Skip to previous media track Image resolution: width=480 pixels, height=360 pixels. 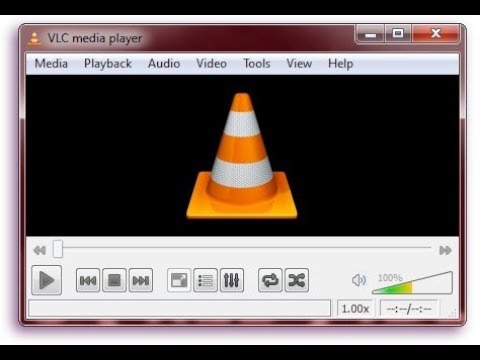pyautogui.click(x=88, y=280)
